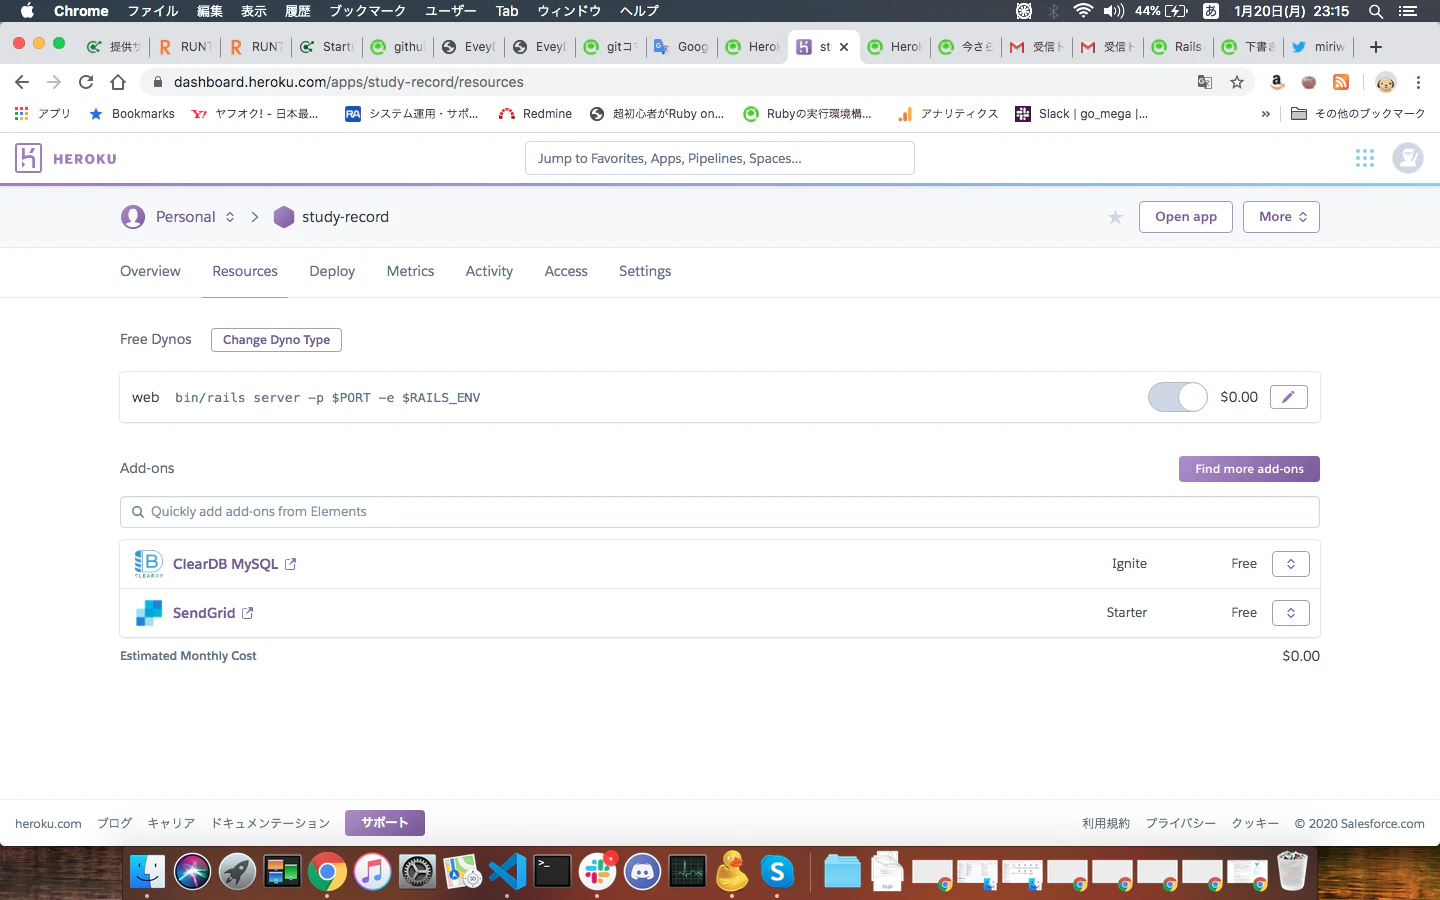Click the account avatar icon in Heroku header

(1408, 158)
